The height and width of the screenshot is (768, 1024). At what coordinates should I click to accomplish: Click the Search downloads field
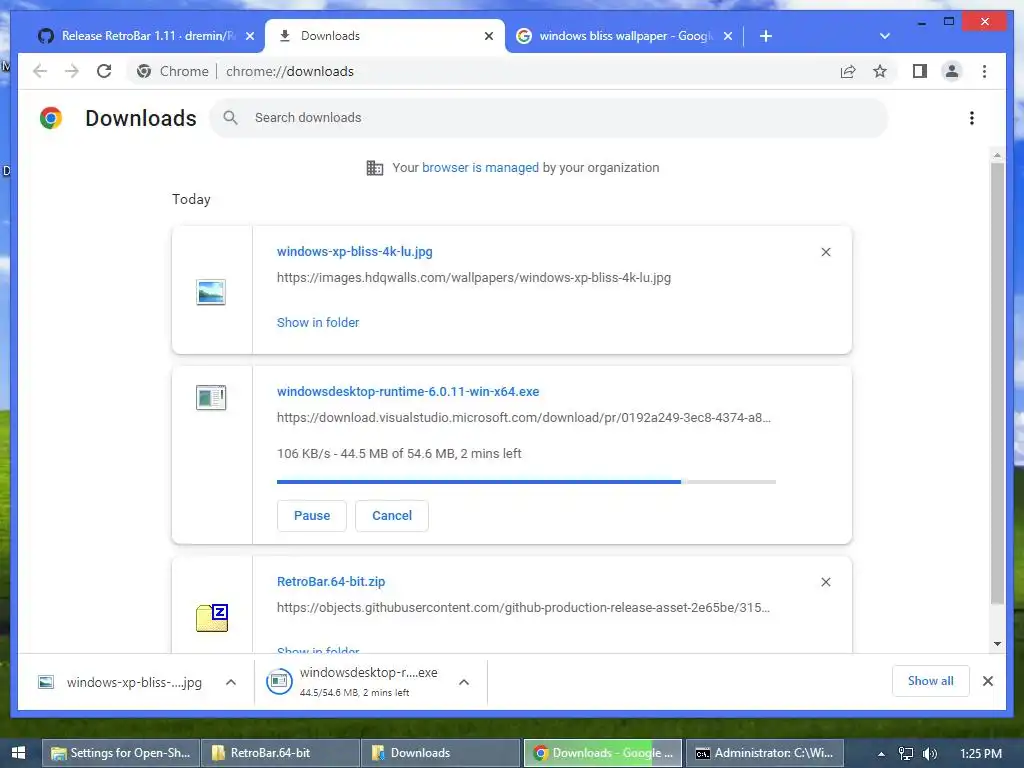click(x=549, y=118)
